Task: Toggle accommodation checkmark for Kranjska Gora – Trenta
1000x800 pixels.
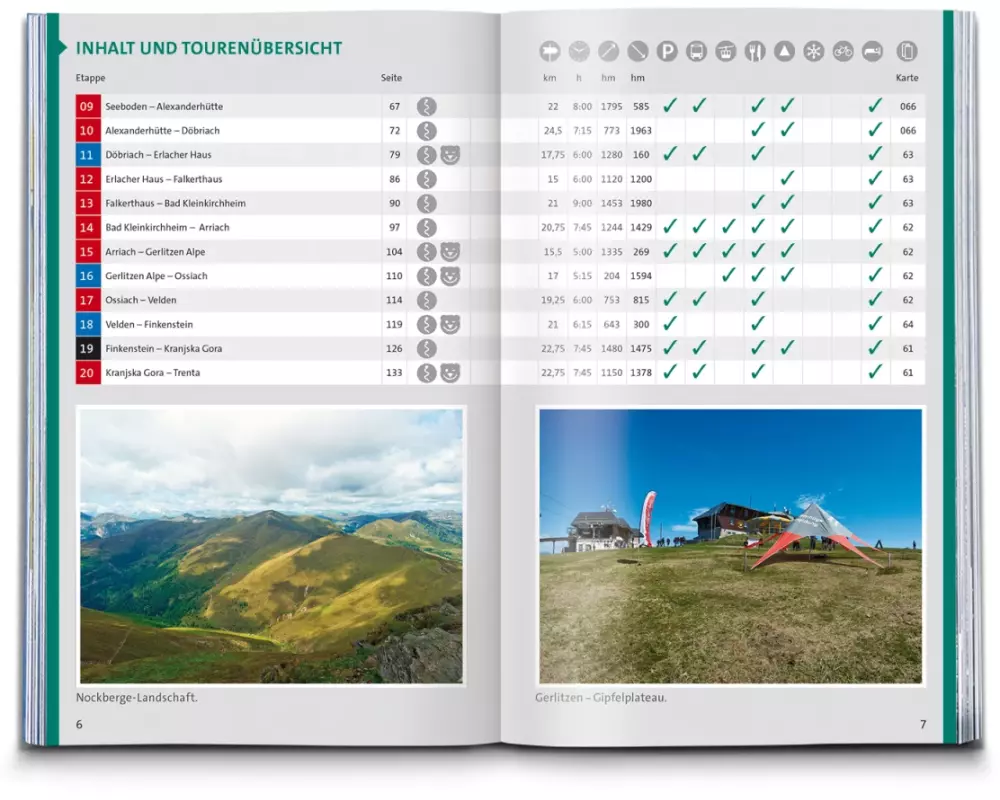Action: (875, 372)
